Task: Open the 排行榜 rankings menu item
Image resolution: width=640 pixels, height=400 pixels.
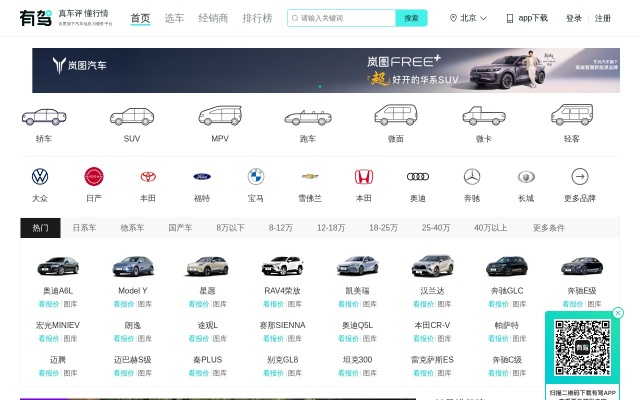Action: pos(256,18)
